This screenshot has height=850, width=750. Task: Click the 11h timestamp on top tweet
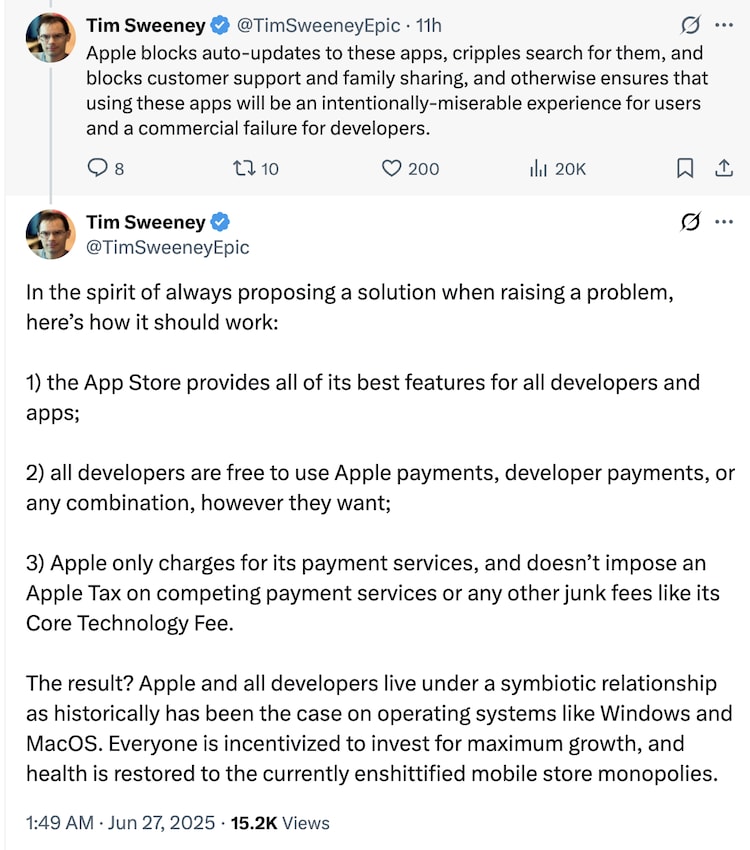point(427,25)
